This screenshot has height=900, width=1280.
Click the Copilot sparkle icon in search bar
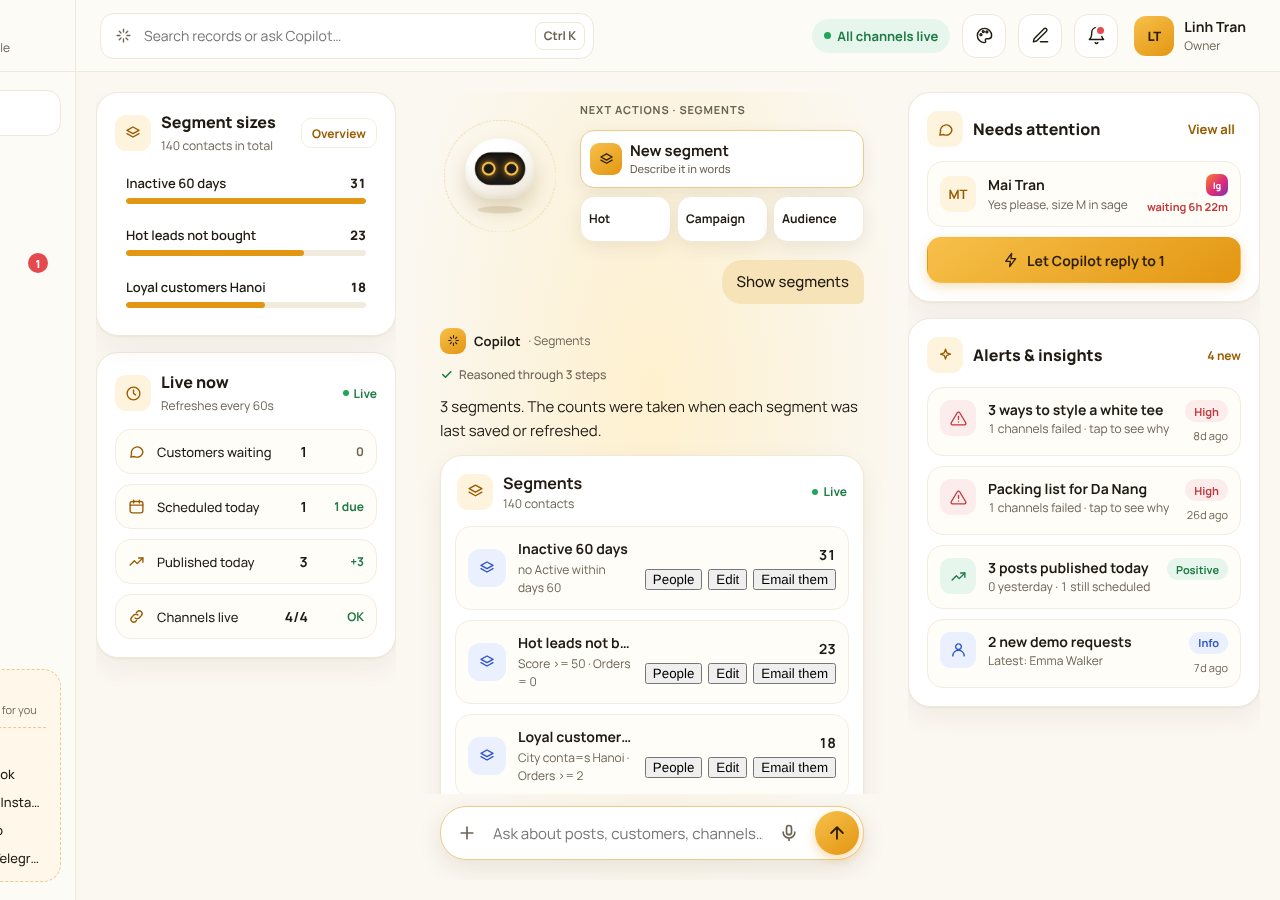(123, 36)
